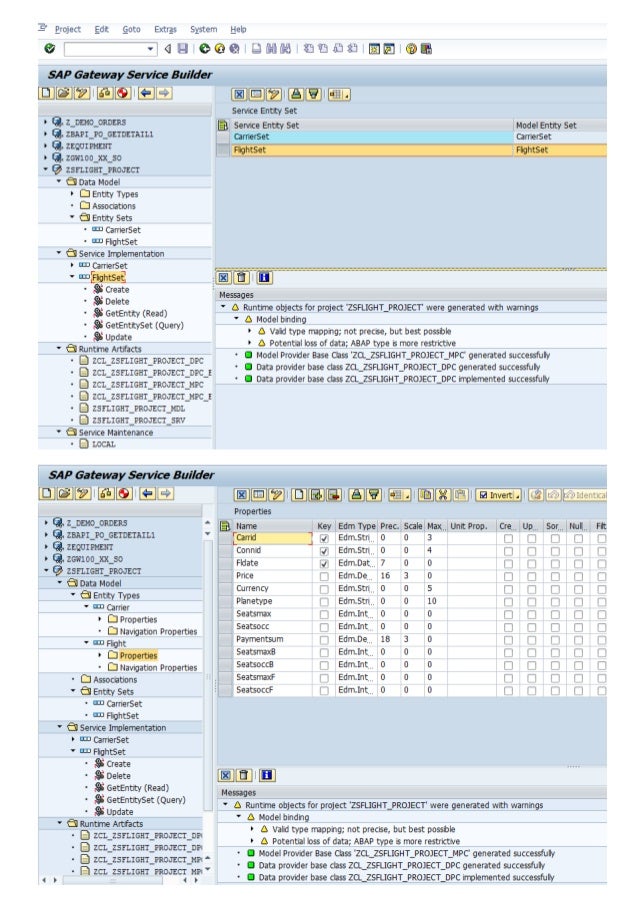
Task: Click the Paymentsum name cell in Properties table
Action: coord(272,639)
